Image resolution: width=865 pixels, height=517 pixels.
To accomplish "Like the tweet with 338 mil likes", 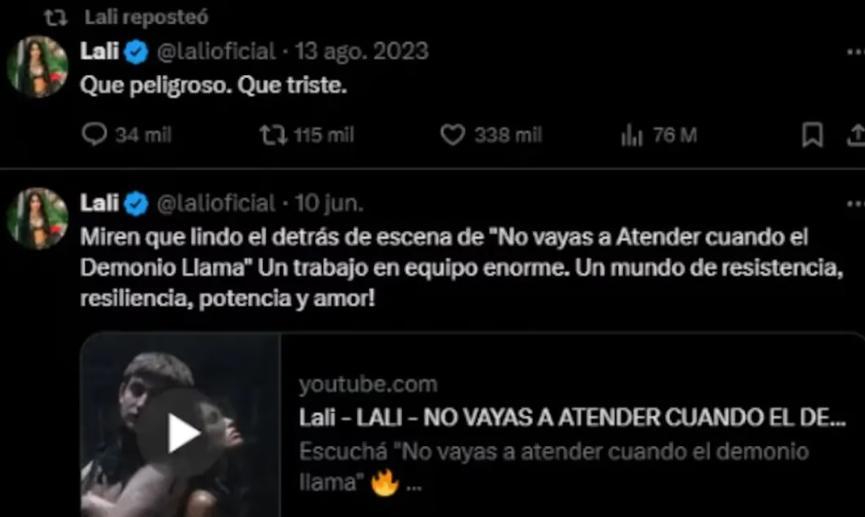I will pyautogui.click(x=452, y=135).
